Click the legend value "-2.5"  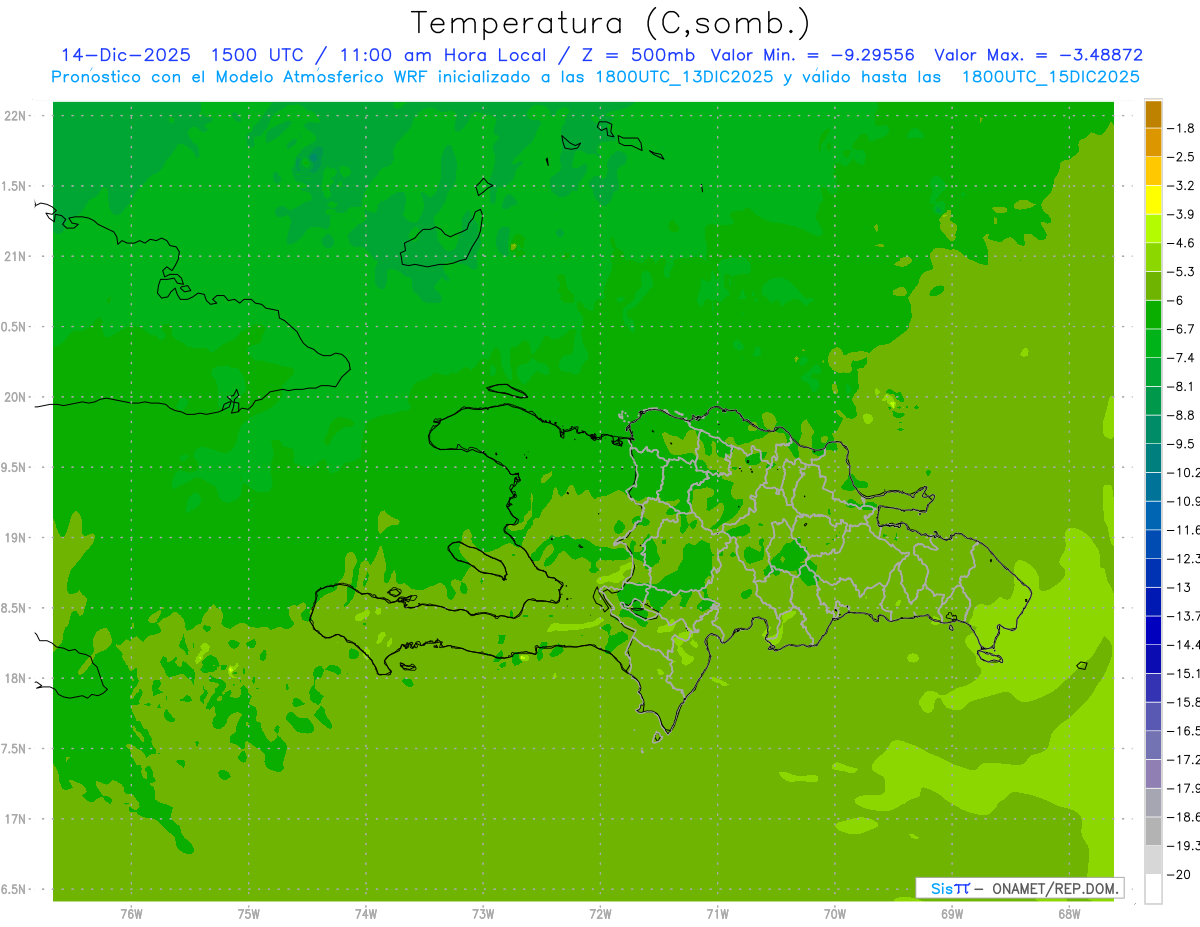tap(1181, 157)
